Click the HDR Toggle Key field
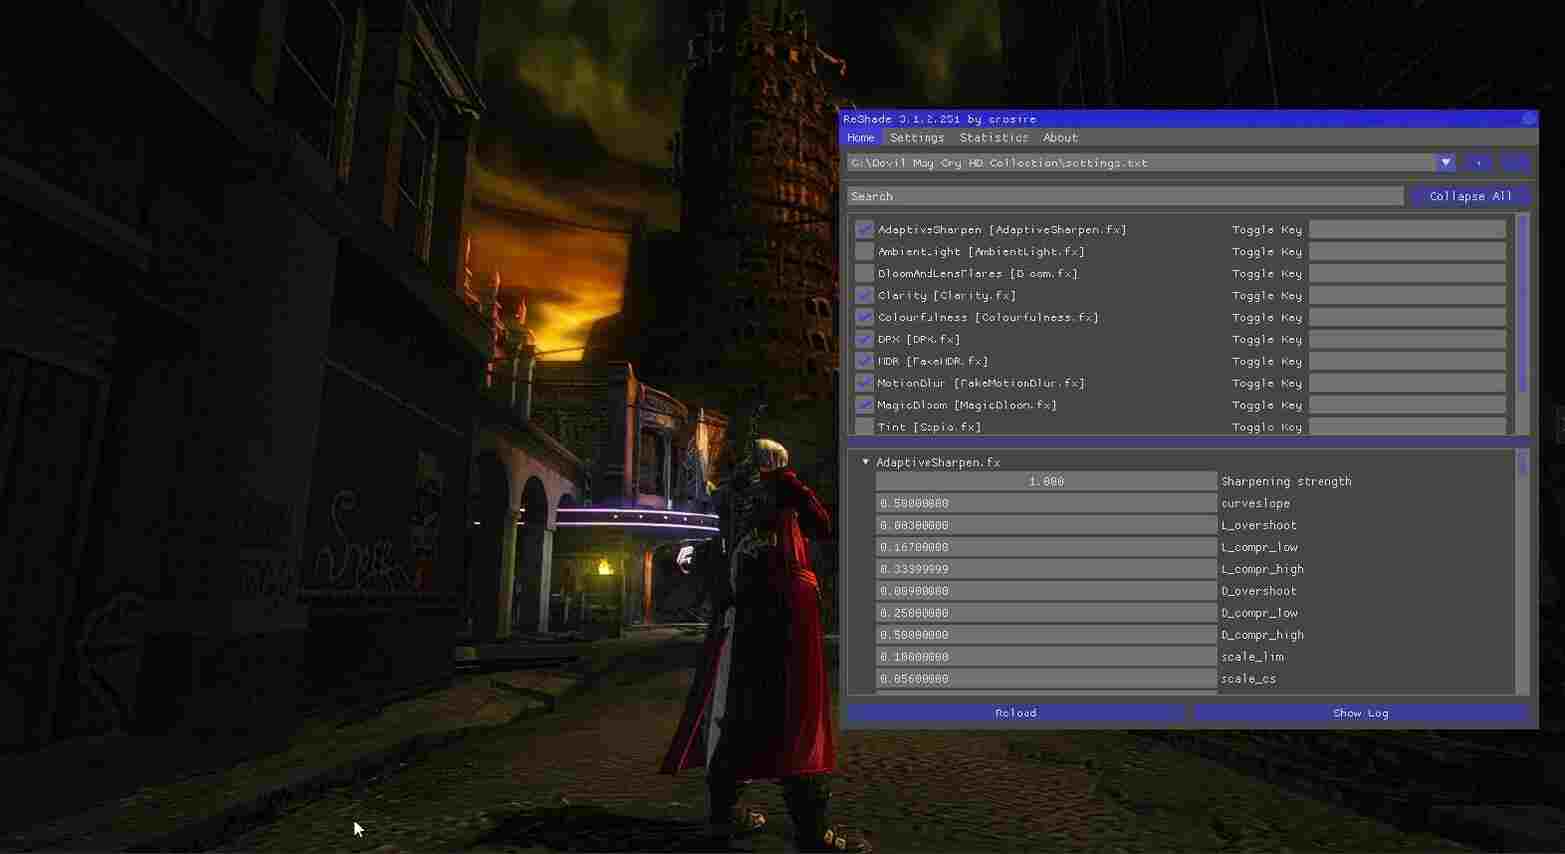This screenshot has height=854, width=1565. [1407, 362]
